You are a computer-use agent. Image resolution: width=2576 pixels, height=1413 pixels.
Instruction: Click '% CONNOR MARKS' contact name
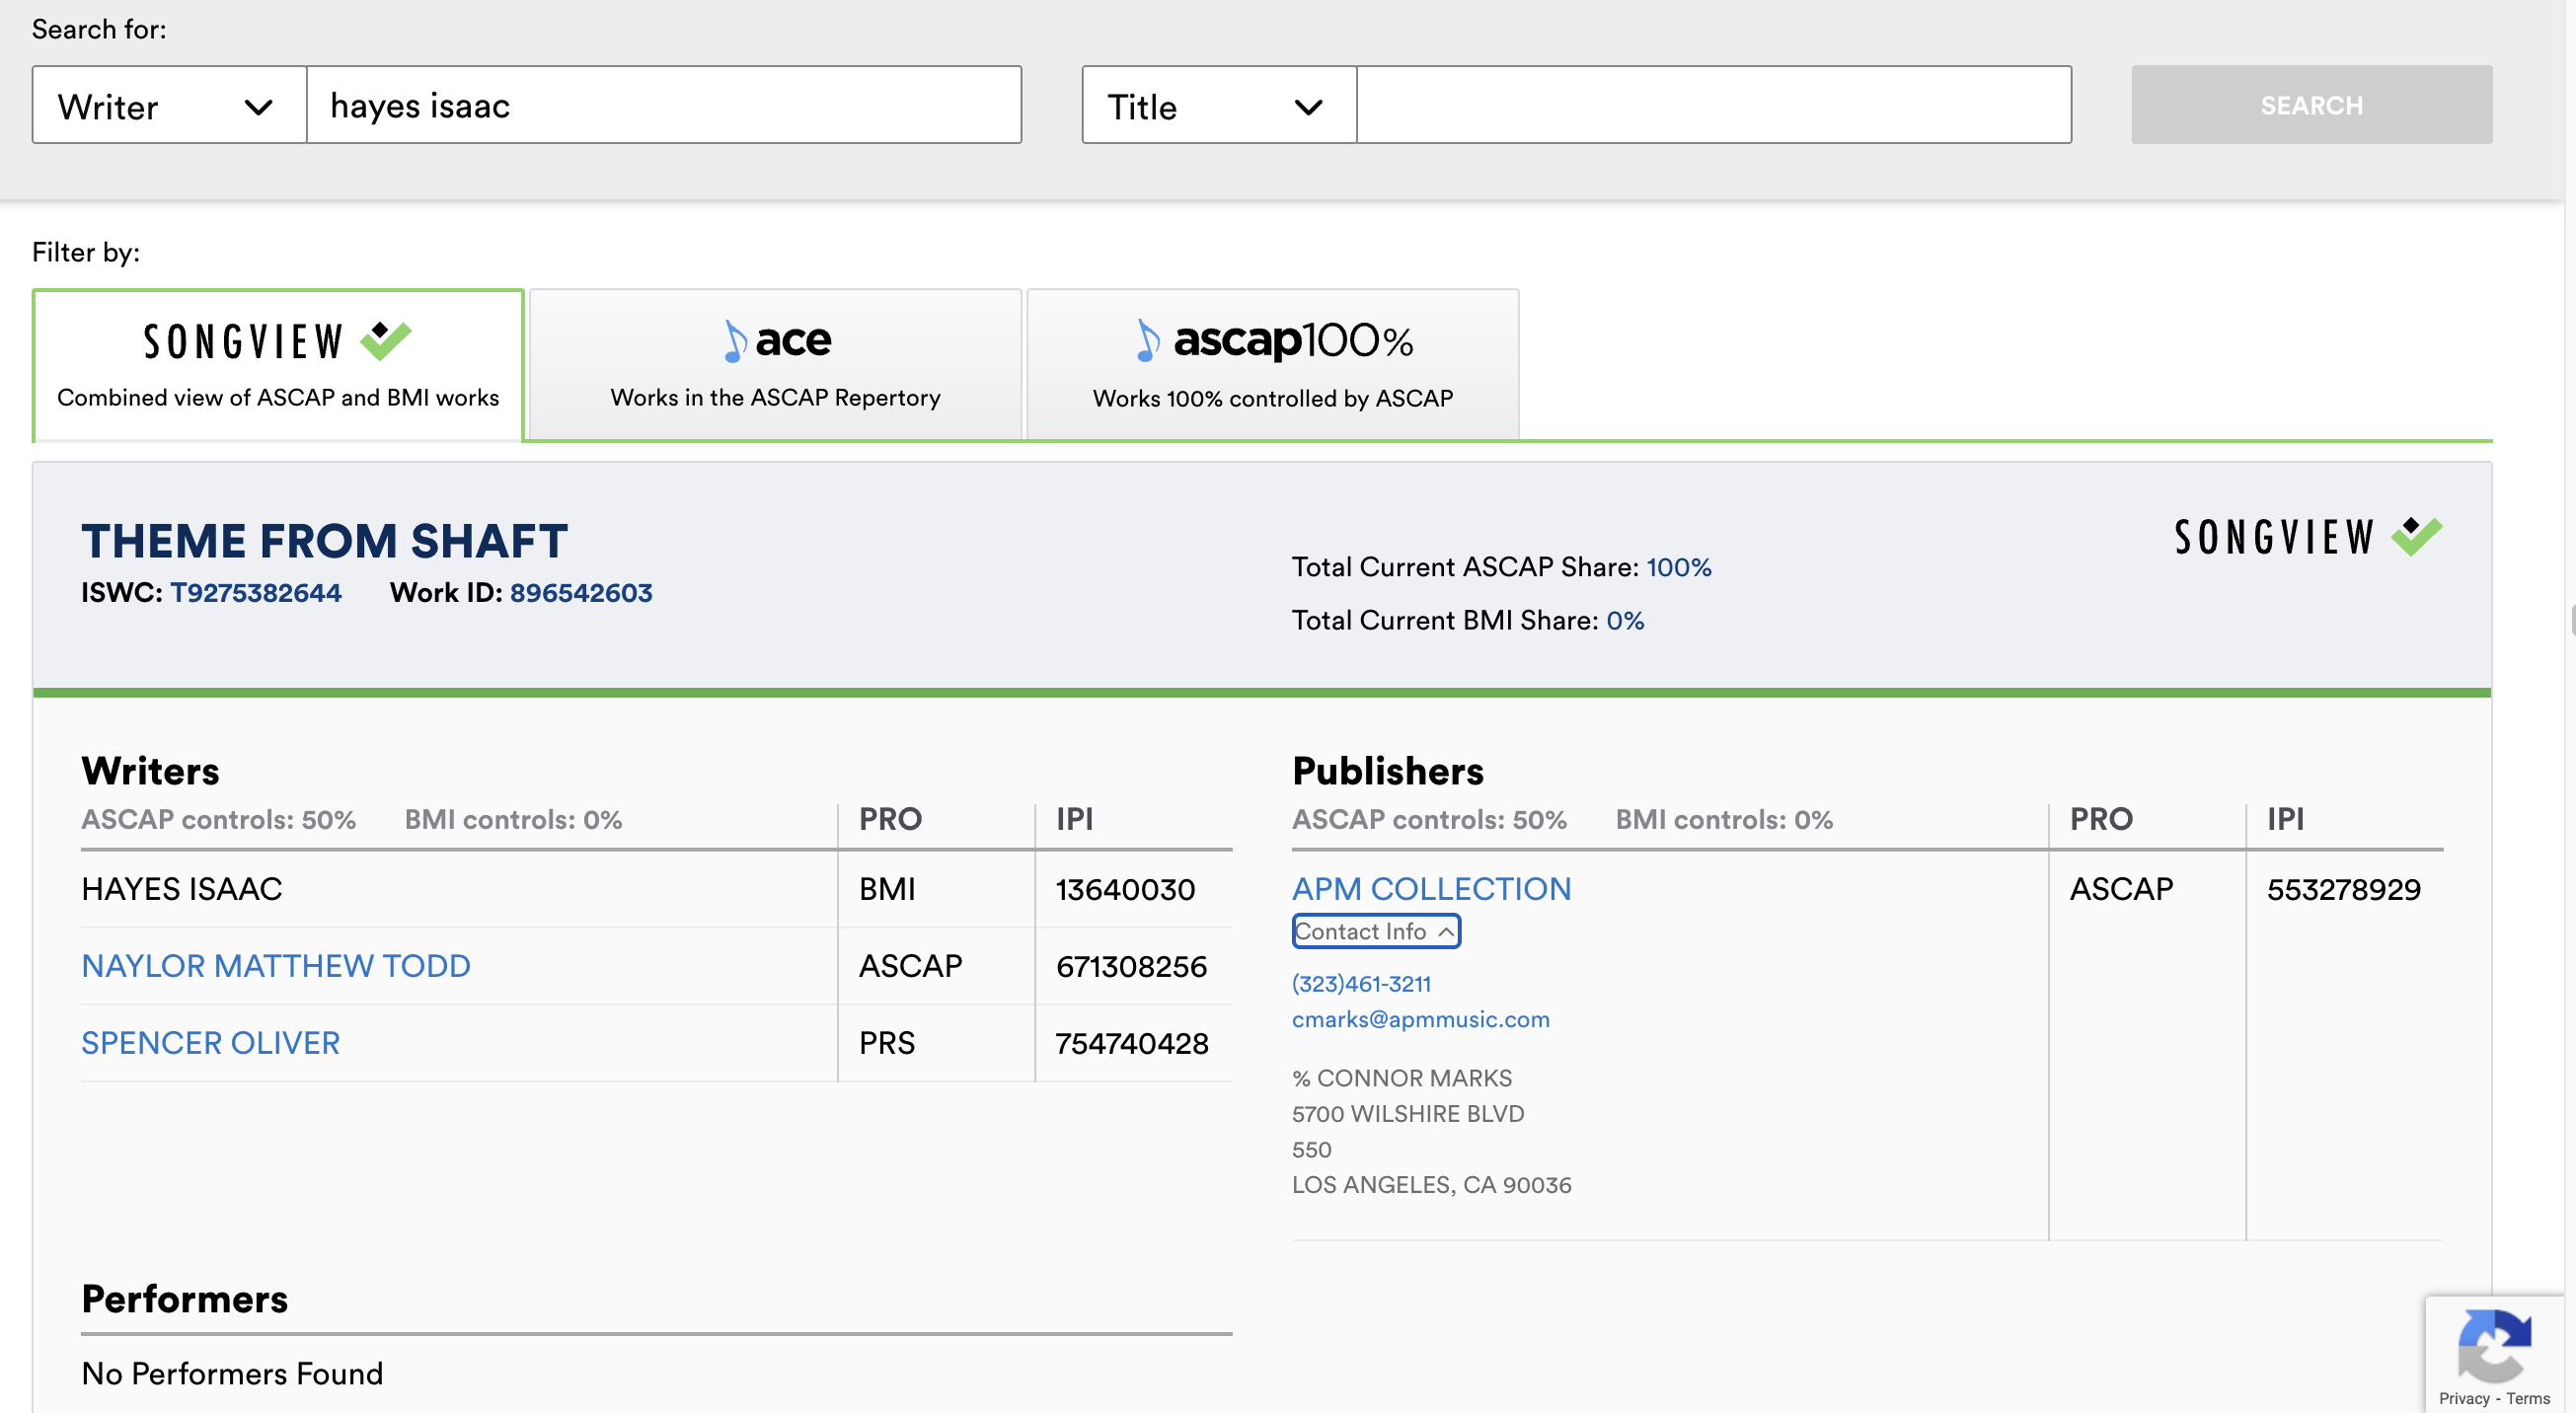[1401, 1078]
